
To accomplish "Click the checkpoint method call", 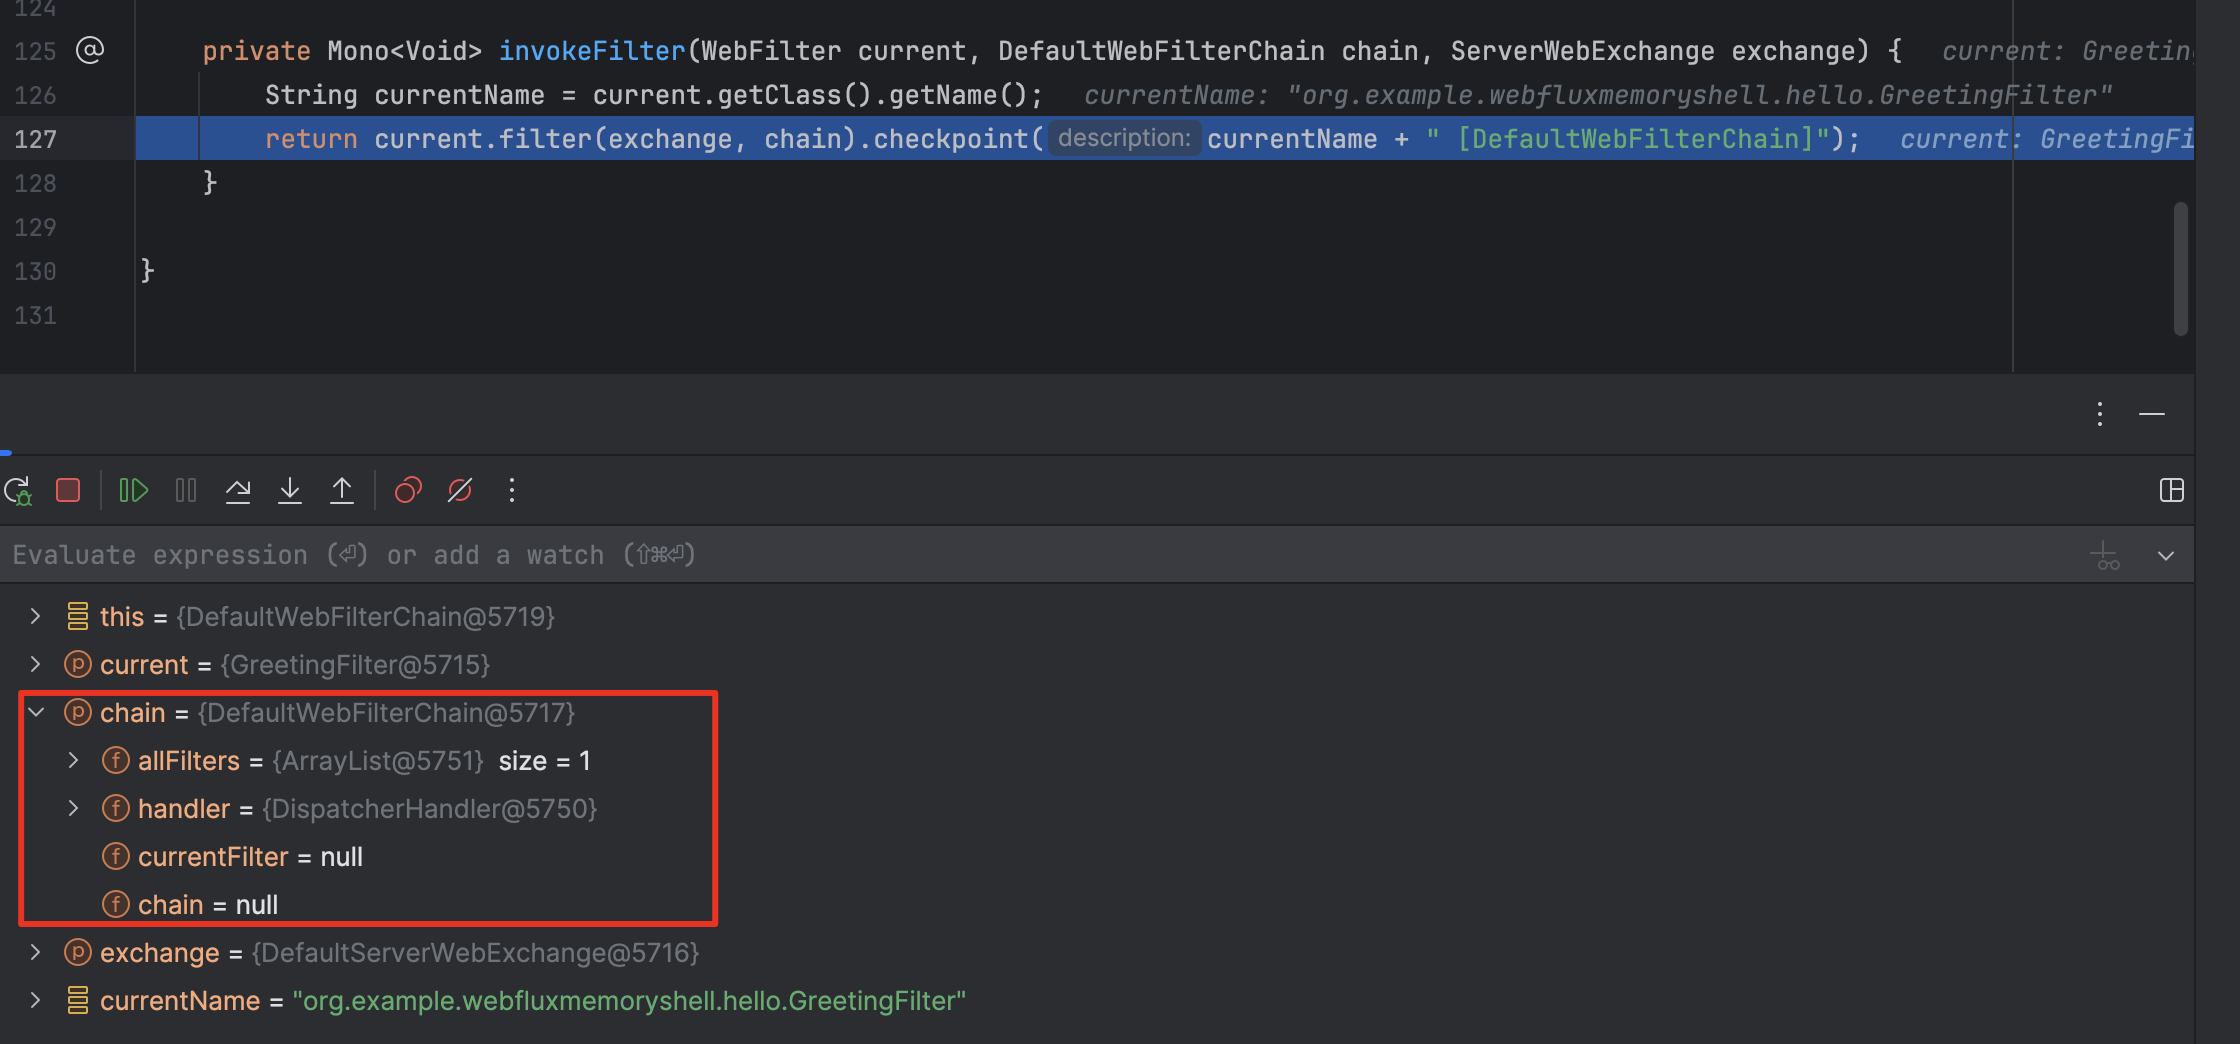I will coord(951,139).
